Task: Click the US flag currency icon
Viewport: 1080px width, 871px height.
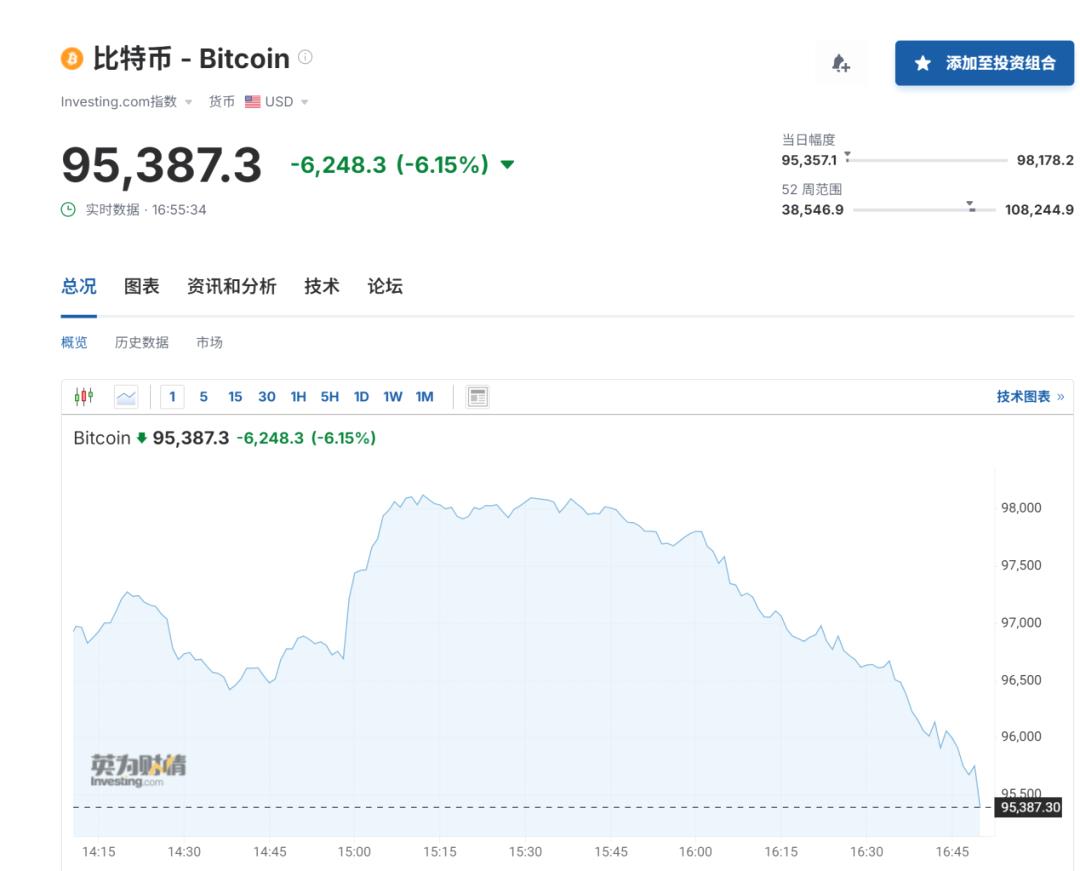Action: pos(252,102)
